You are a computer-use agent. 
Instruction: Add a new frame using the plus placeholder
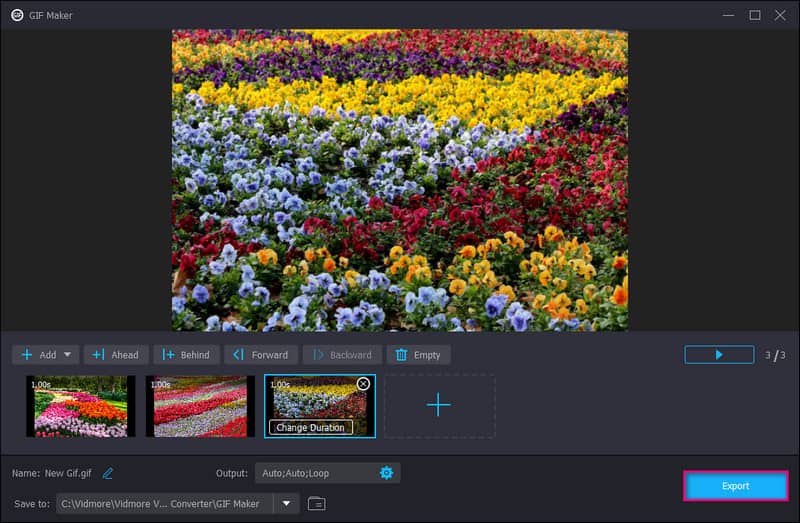438,406
